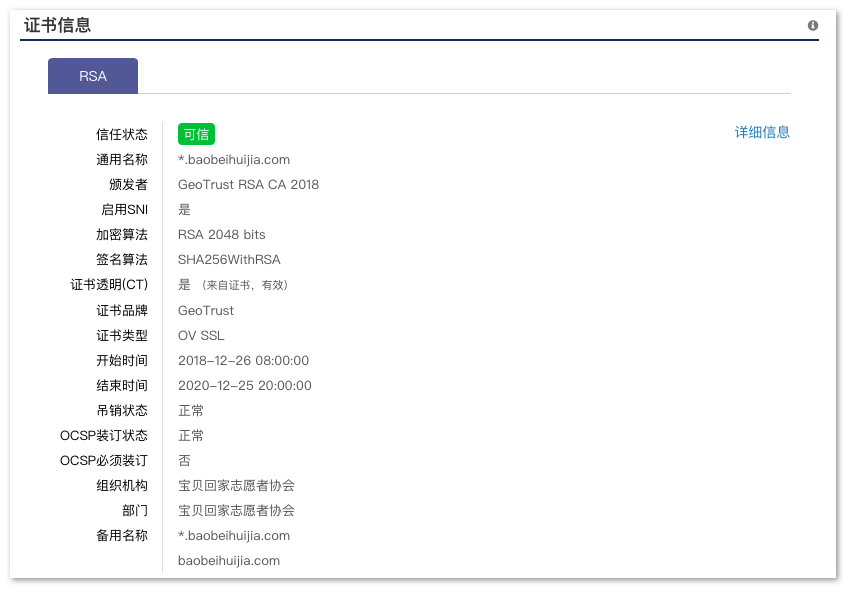Screen dimensions: 854x596
Task: Click the 证书类型 field label
Action: click(122, 336)
